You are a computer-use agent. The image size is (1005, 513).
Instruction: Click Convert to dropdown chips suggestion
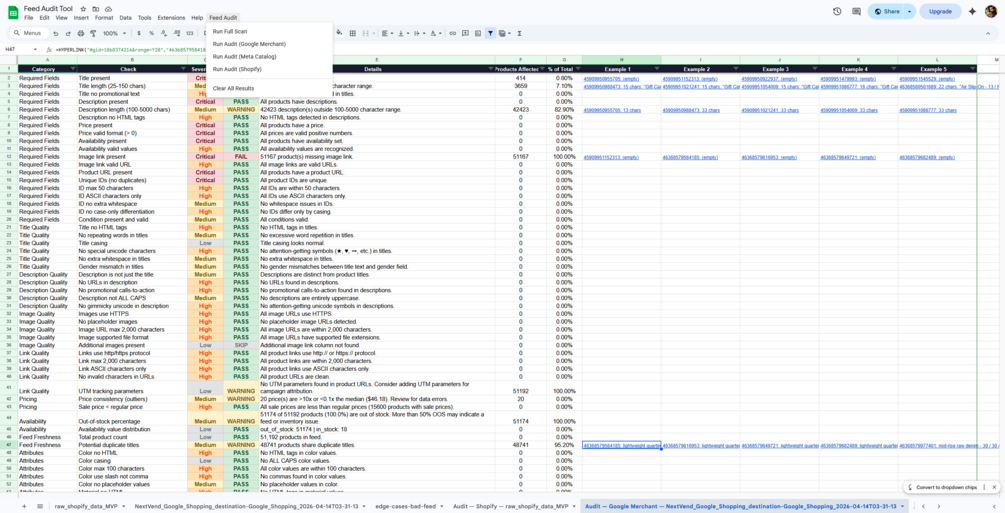pyautogui.click(x=946, y=487)
